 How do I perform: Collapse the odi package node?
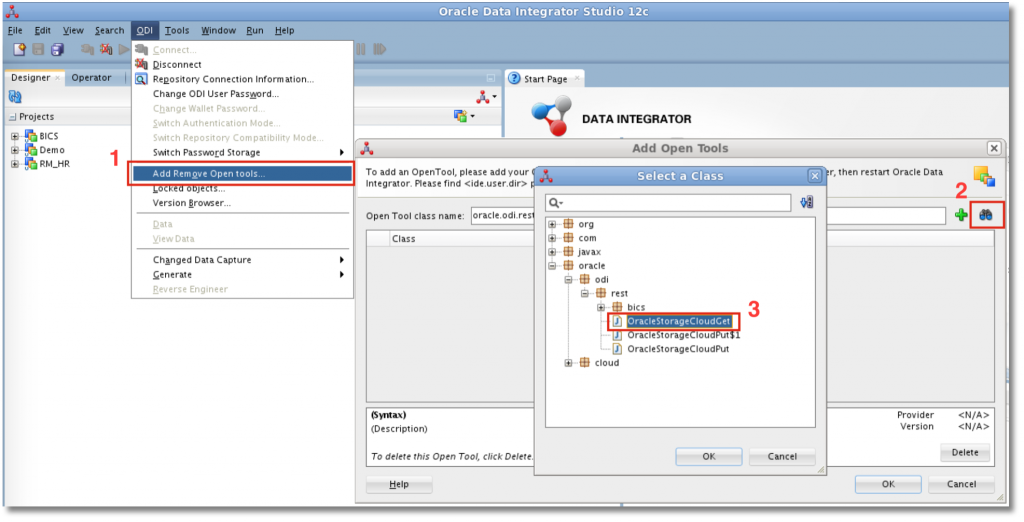568,280
